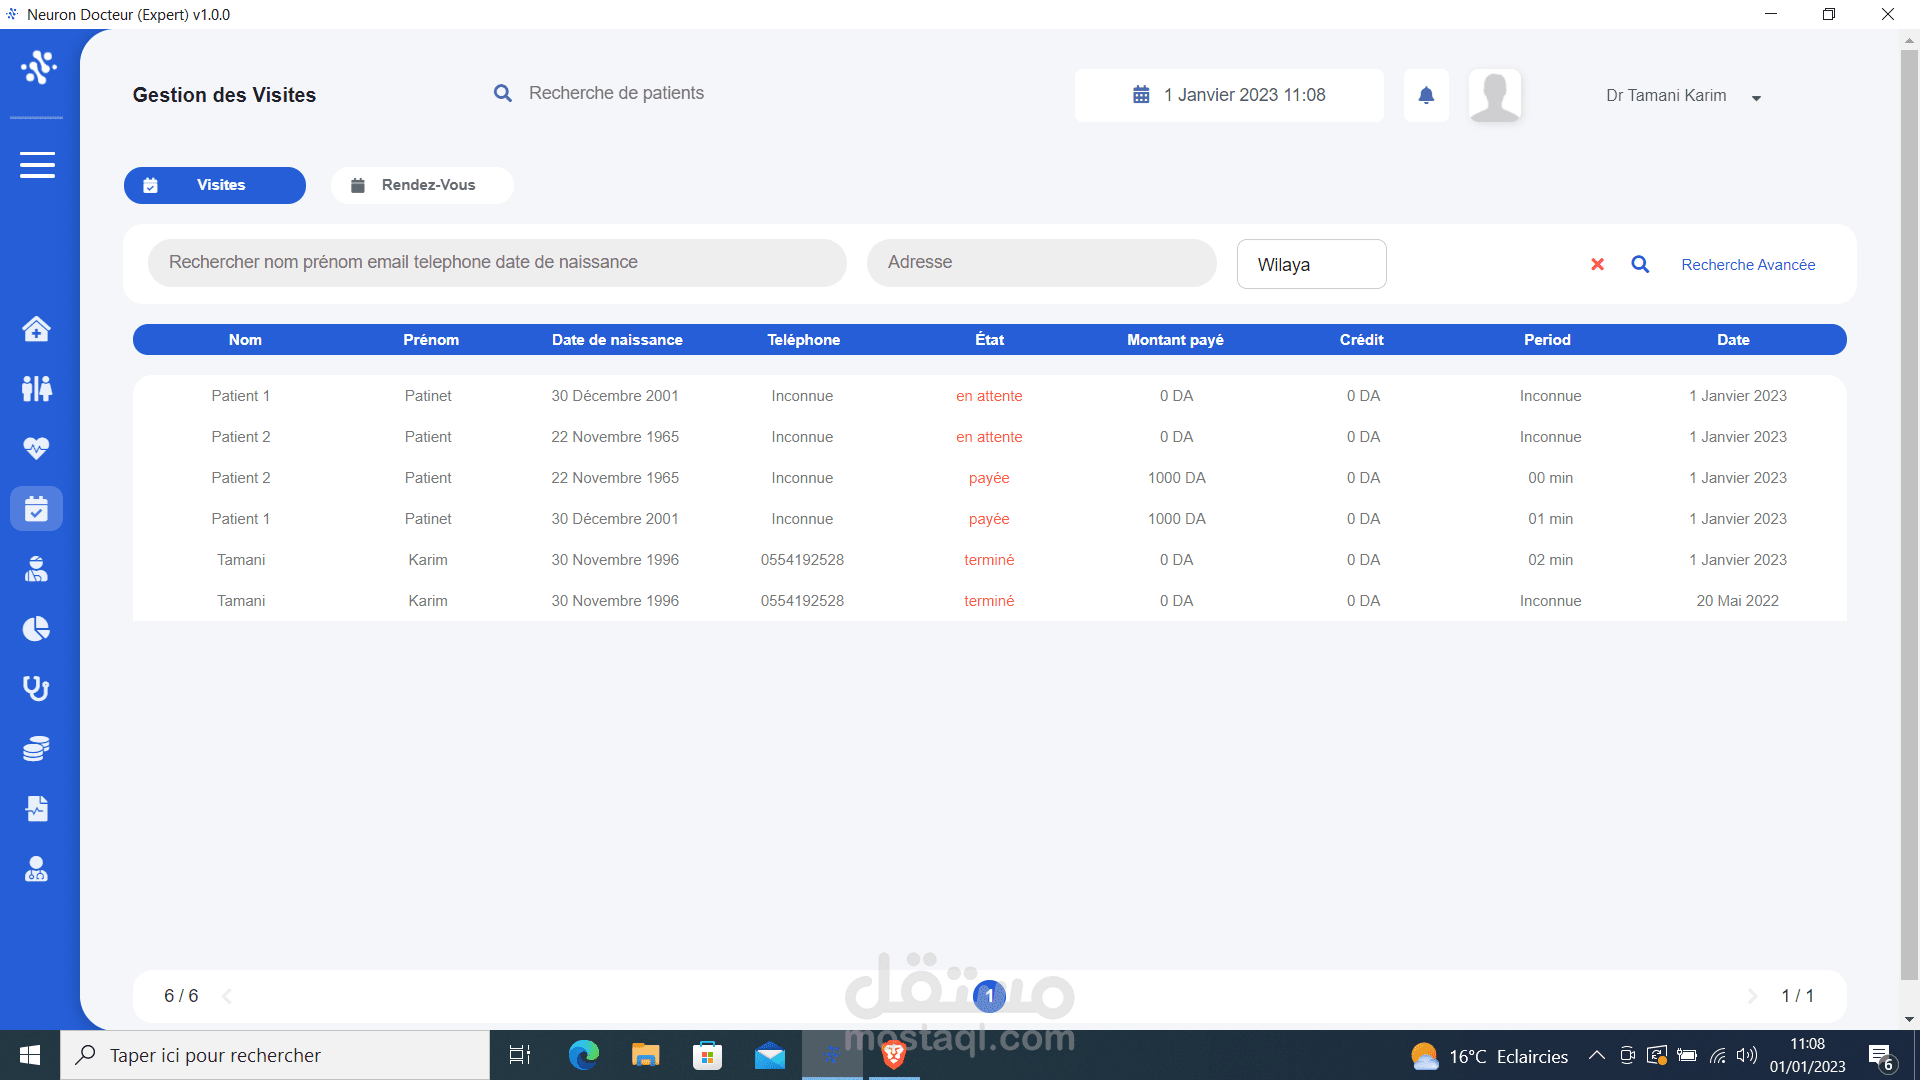The height and width of the screenshot is (1080, 1920).
Task: Clear search with the red X icon
Action: click(x=1597, y=264)
